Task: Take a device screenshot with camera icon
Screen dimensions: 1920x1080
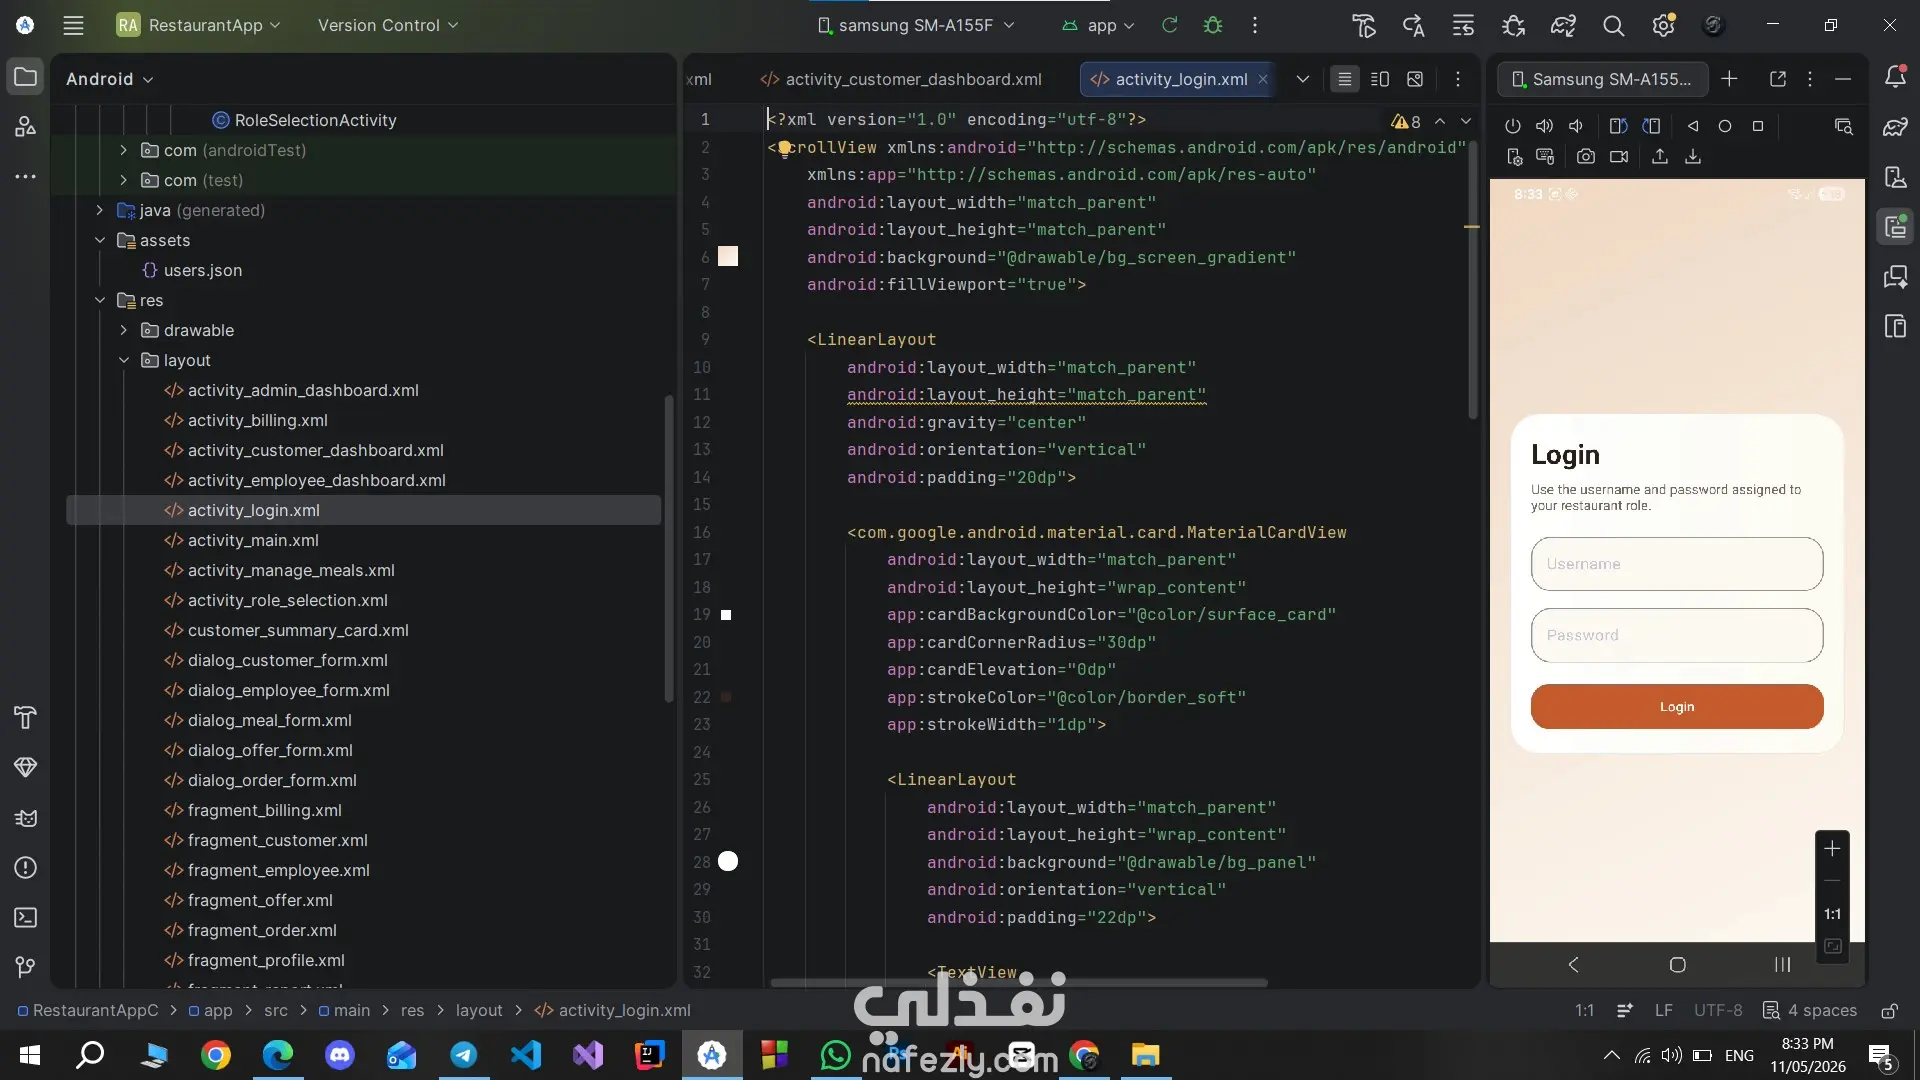Action: click(1586, 156)
